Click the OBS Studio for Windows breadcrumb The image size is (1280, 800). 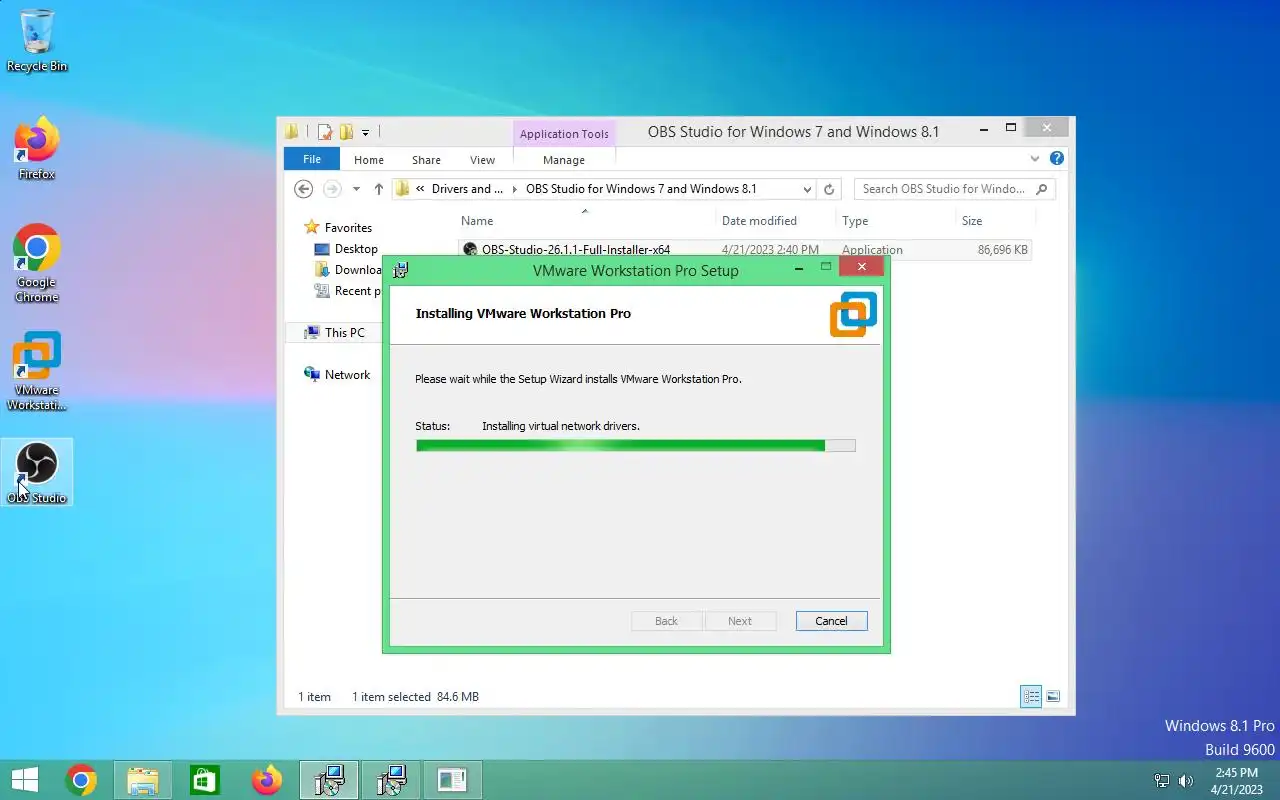pyautogui.click(x=641, y=189)
